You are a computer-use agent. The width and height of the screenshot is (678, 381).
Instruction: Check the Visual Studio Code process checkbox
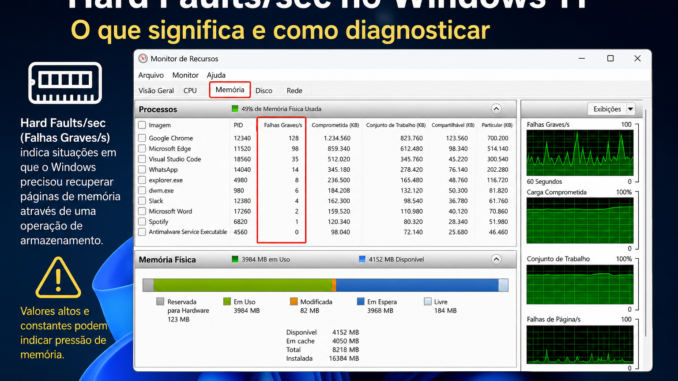[x=142, y=159]
